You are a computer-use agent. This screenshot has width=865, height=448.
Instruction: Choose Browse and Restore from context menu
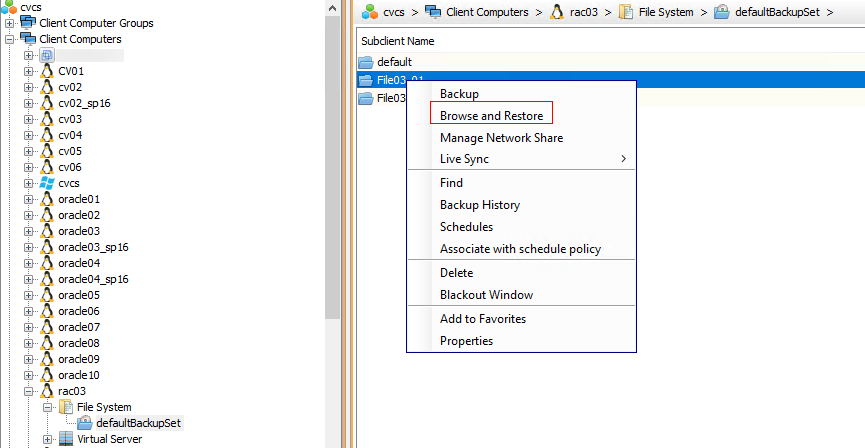491,116
